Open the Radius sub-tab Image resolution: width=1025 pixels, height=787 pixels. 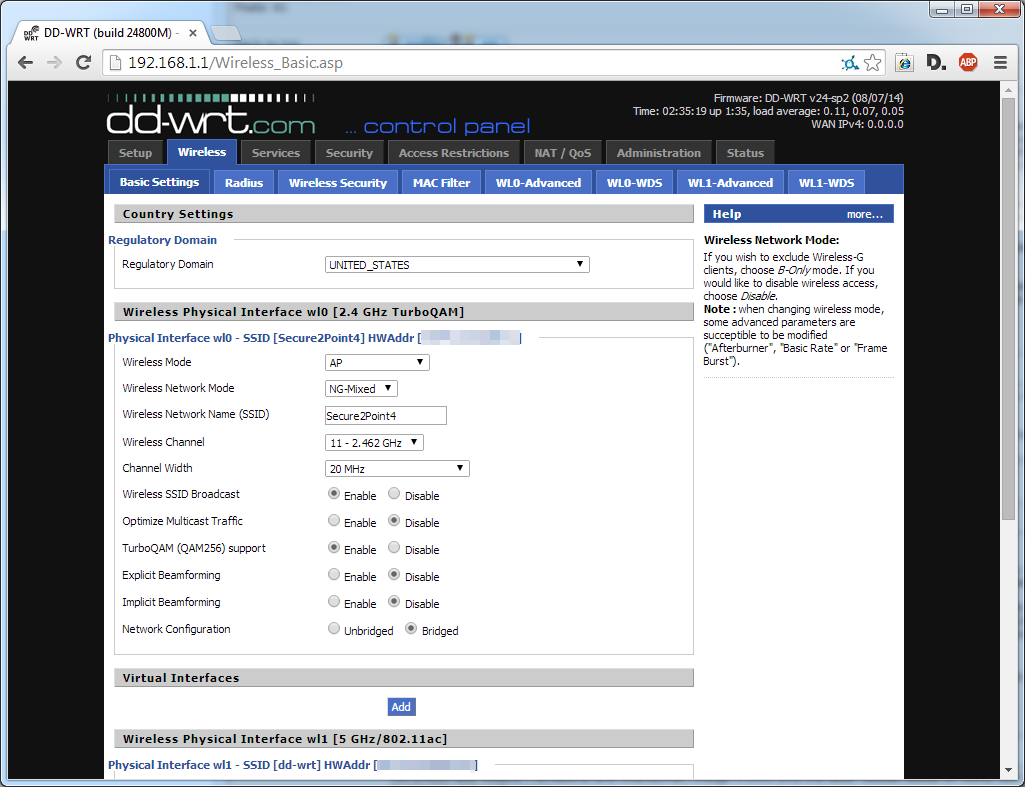[x=244, y=183]
